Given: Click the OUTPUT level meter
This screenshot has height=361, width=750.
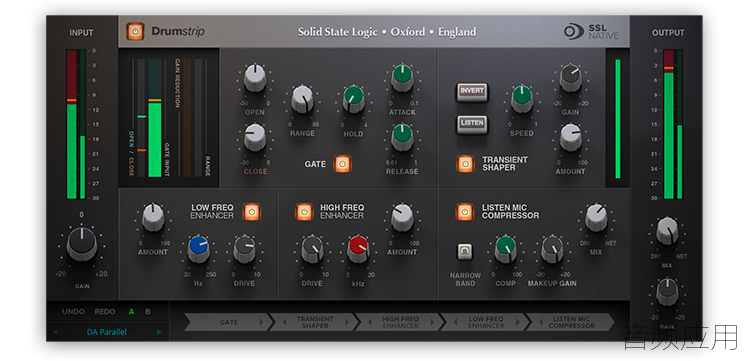Looking at the screenshot, I should click(673, 124).
